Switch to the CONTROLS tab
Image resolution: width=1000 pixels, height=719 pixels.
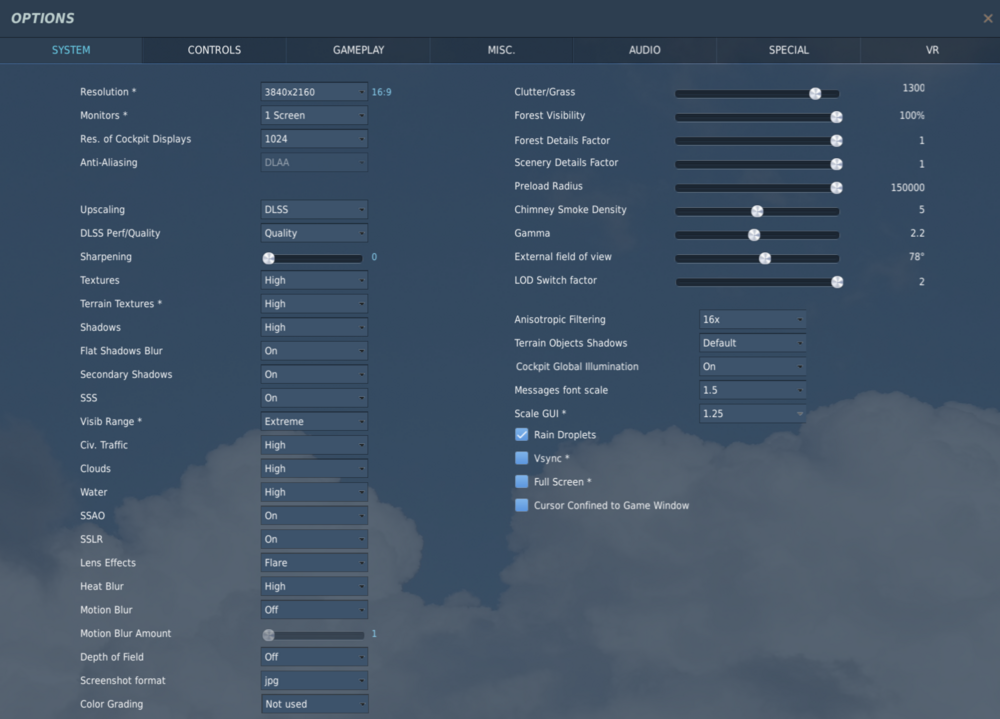click(214, 50)
